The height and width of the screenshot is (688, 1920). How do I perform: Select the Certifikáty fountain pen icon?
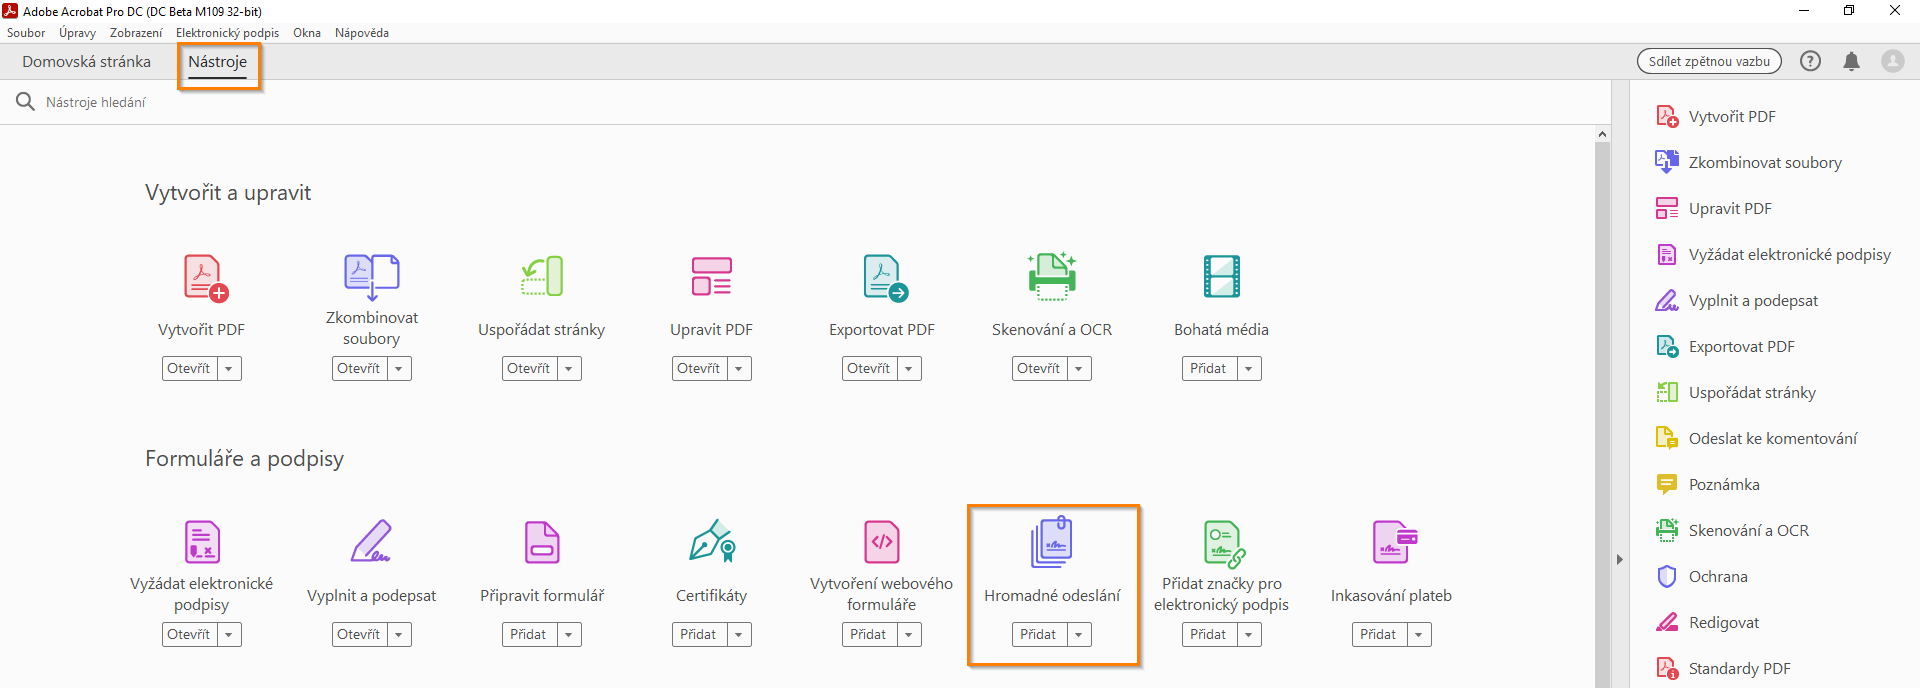click(712, 540)
